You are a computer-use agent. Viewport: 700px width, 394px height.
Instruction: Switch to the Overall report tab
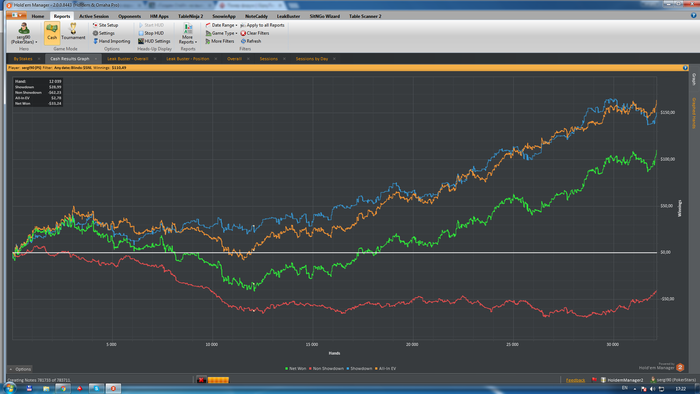click(234, 58)
